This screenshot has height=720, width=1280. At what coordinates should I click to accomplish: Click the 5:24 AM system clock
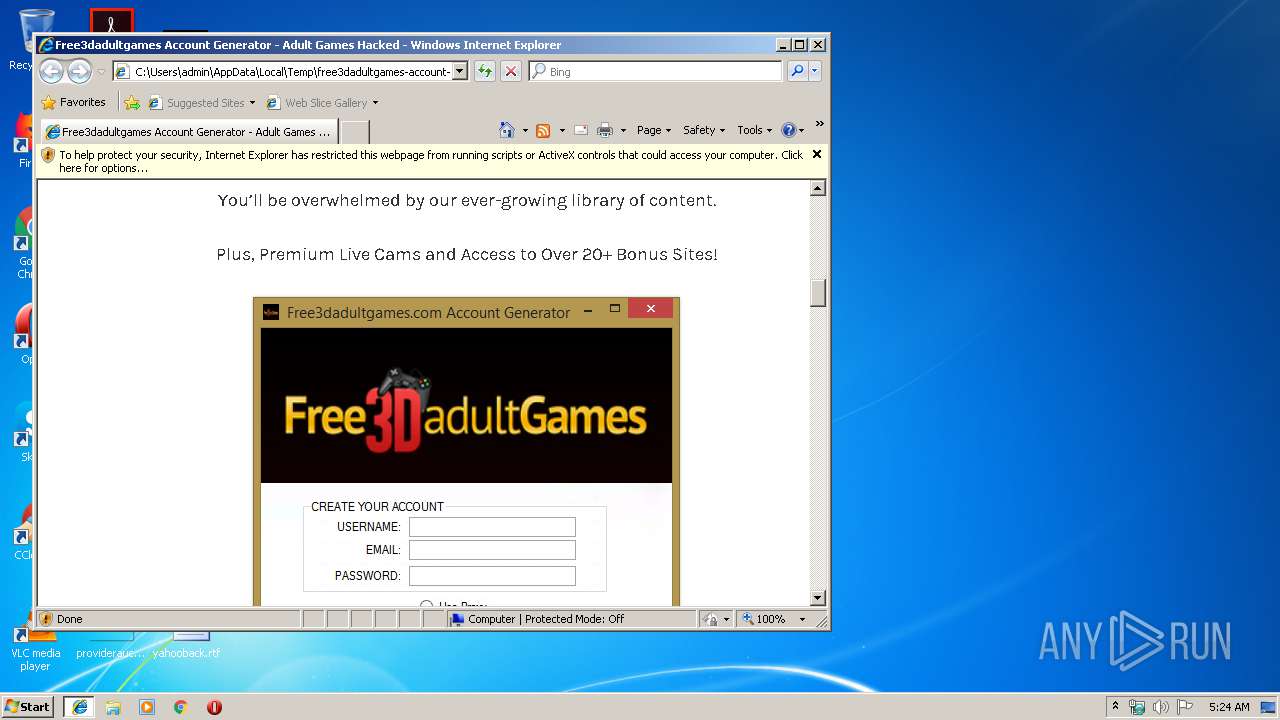1229,707
